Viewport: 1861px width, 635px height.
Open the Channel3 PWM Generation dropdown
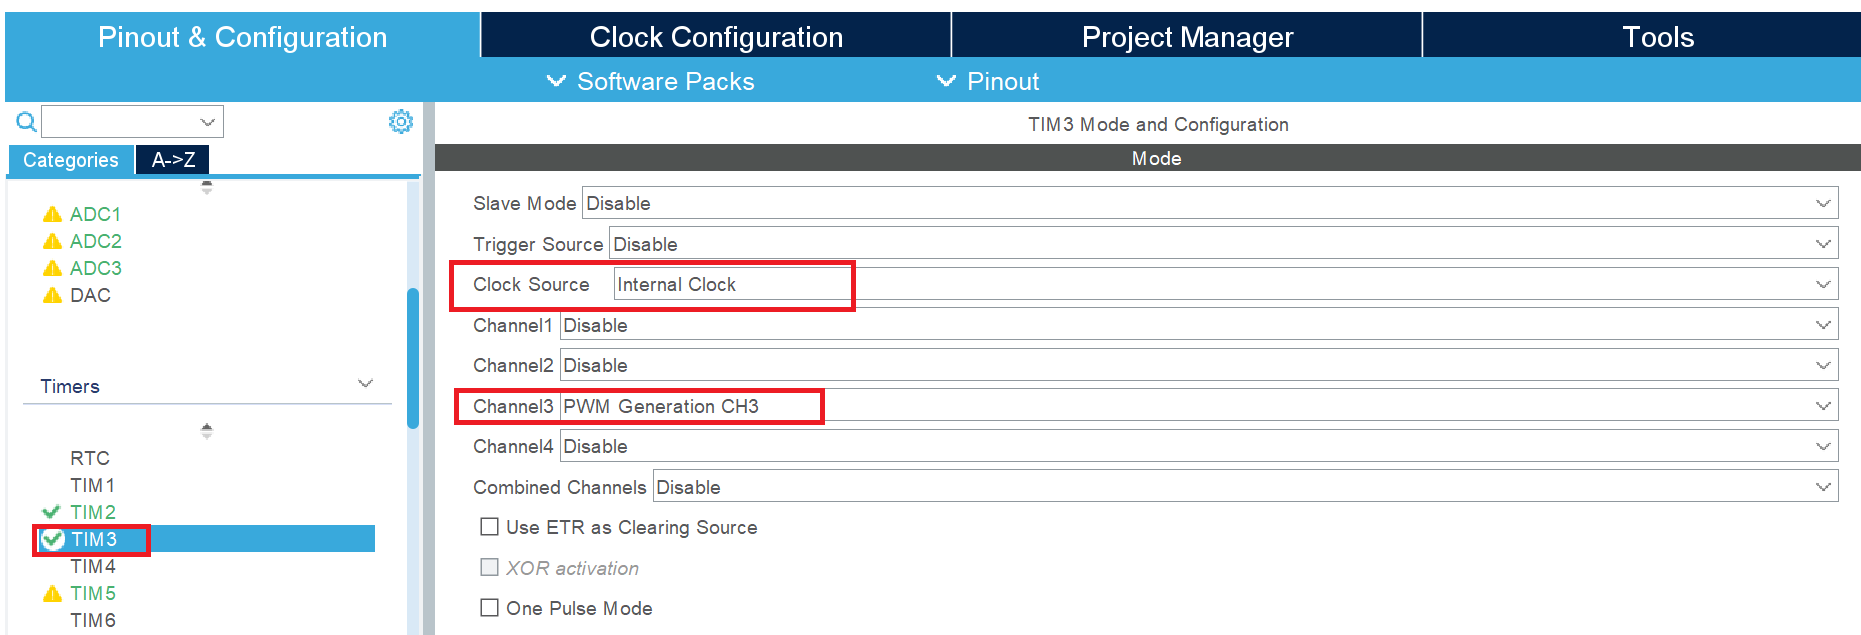coord(1199,406)
